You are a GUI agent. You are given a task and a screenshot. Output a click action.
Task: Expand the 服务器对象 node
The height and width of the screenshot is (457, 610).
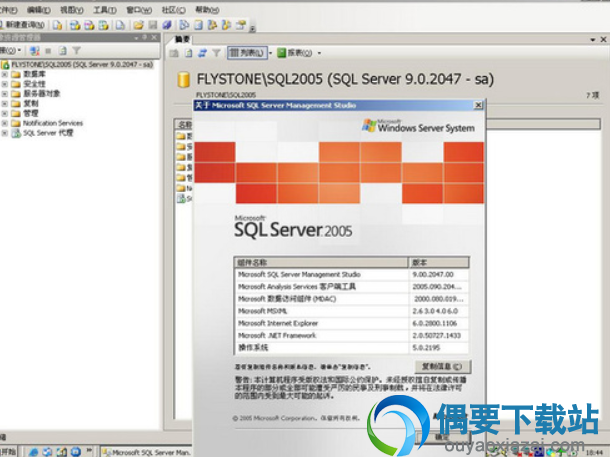click(x=5, y=93)
